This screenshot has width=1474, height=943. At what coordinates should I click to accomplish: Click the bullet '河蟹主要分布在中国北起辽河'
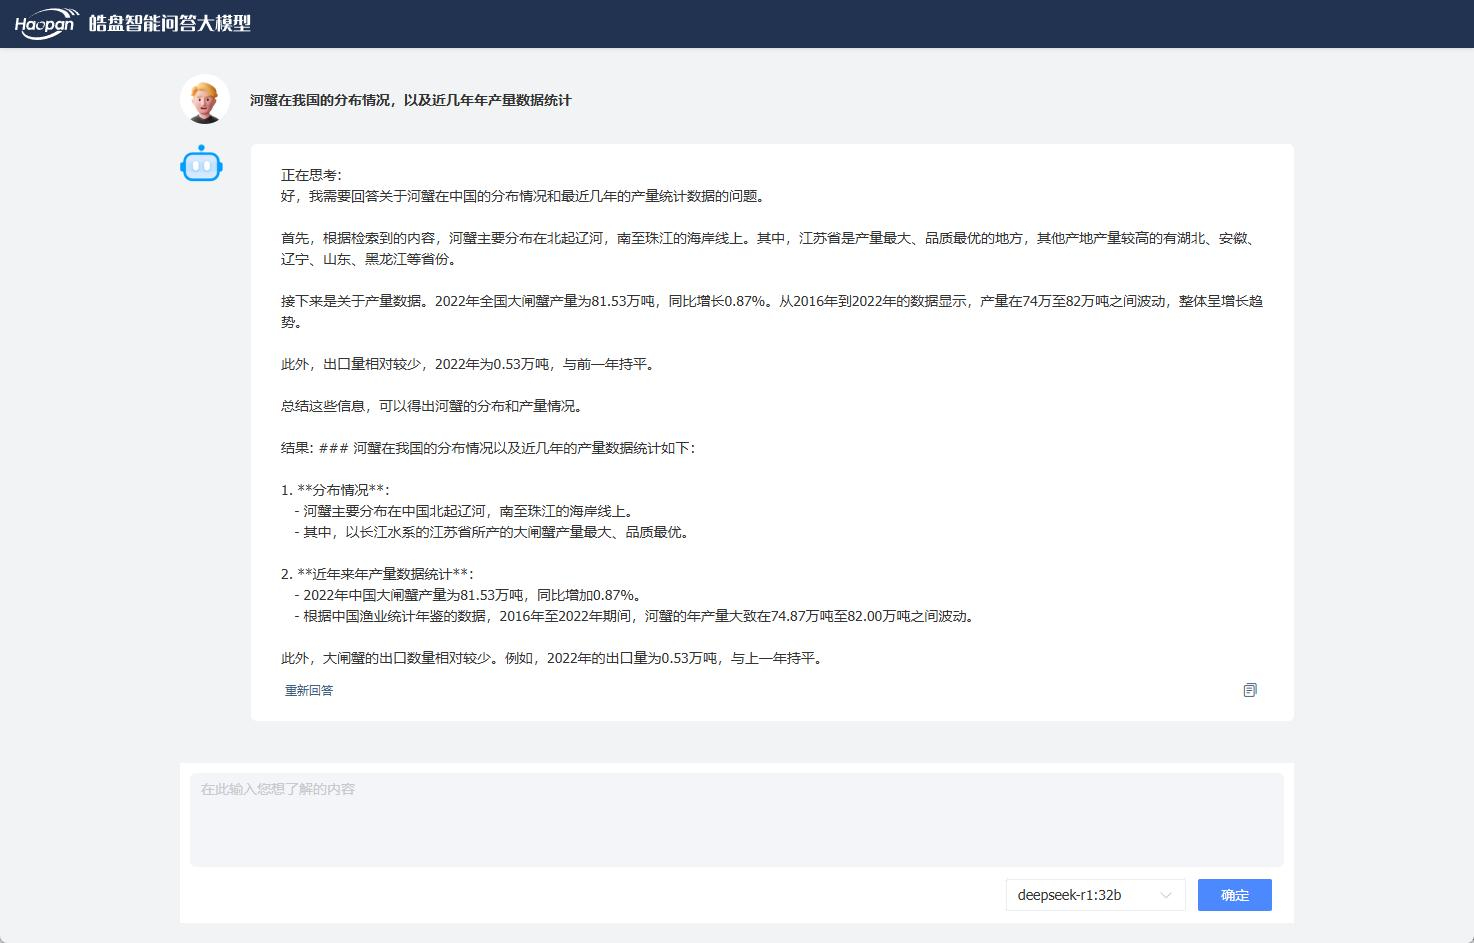pos(466,511)
